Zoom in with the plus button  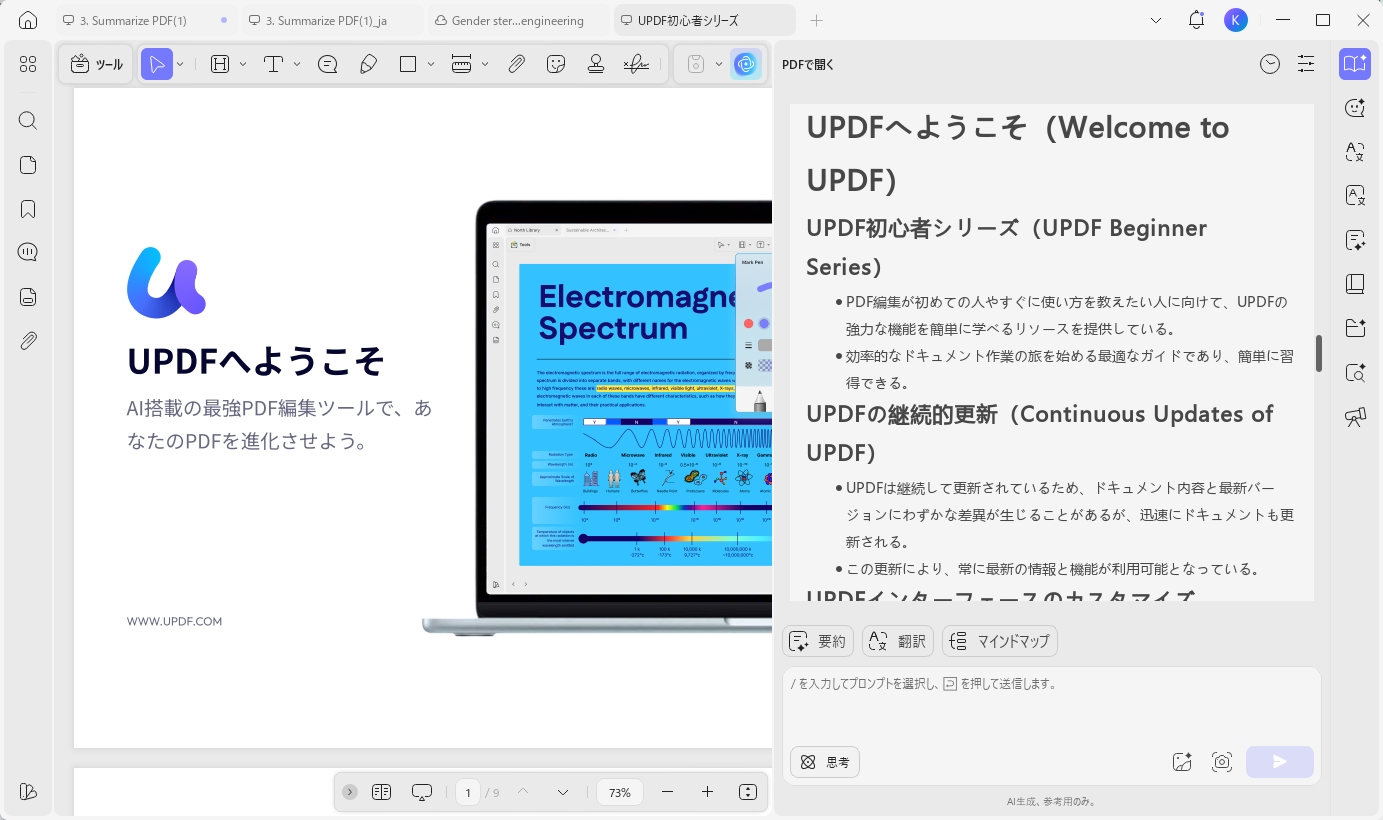tap(707, 792)
